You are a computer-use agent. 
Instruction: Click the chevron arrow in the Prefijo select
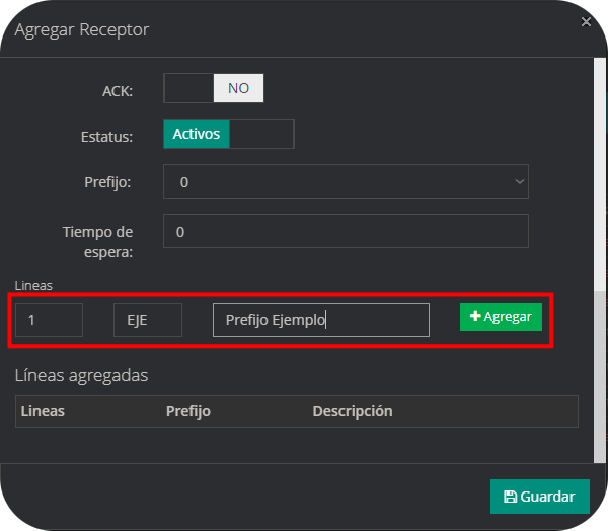point(519,182)
